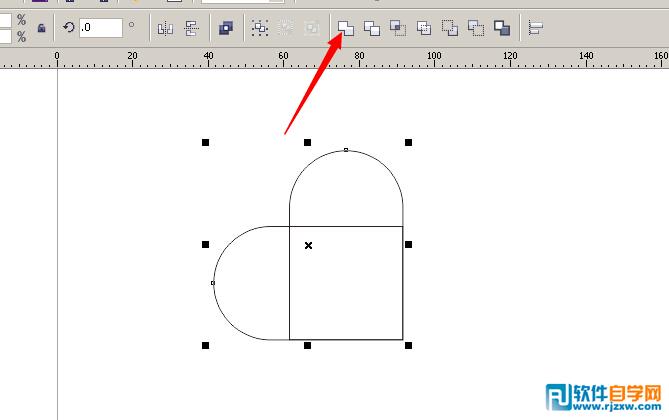Mirror selection vertically
The height and width of the screenshot is (420, 669).
coord(191,29)
